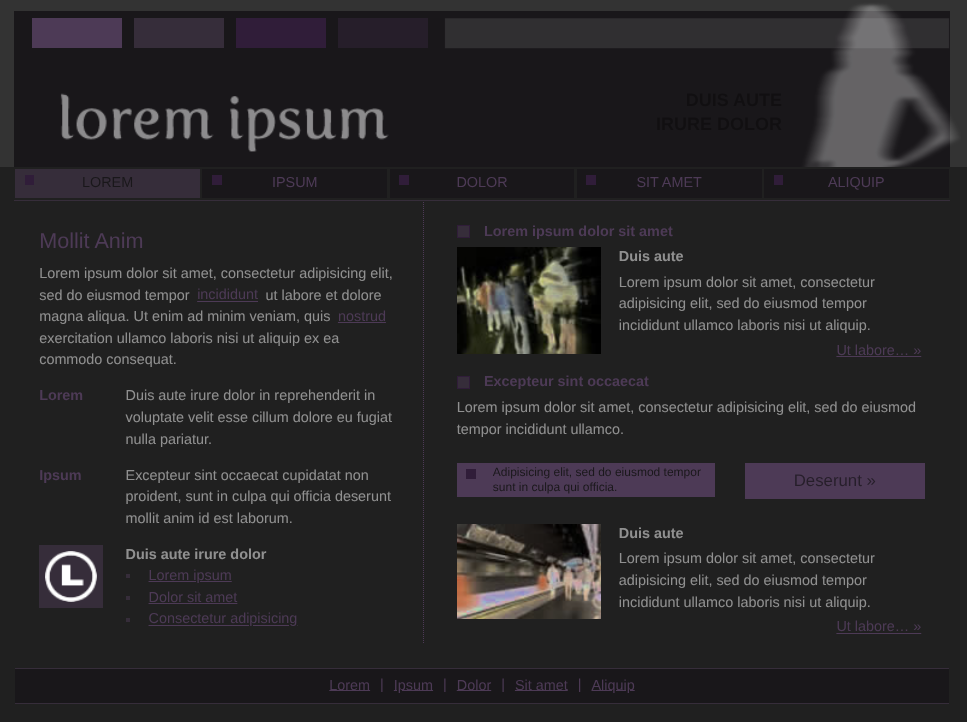
Task: Click the empty input bar at the top
Action: tap(696, 33)
